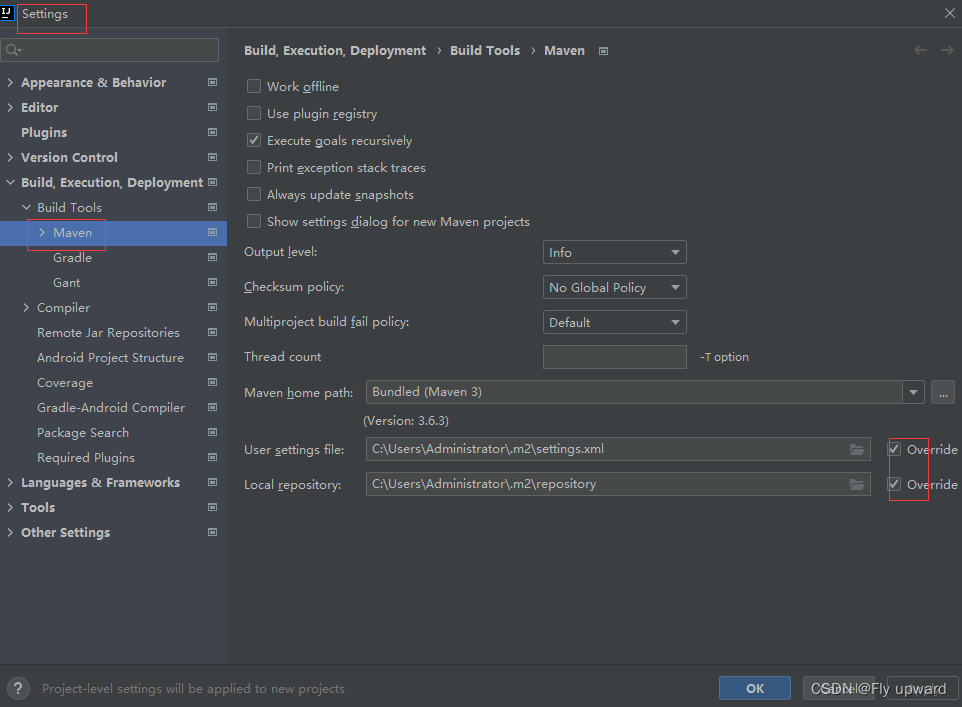
Task: Open Android Project Structure settings
Action: point(110,358)
